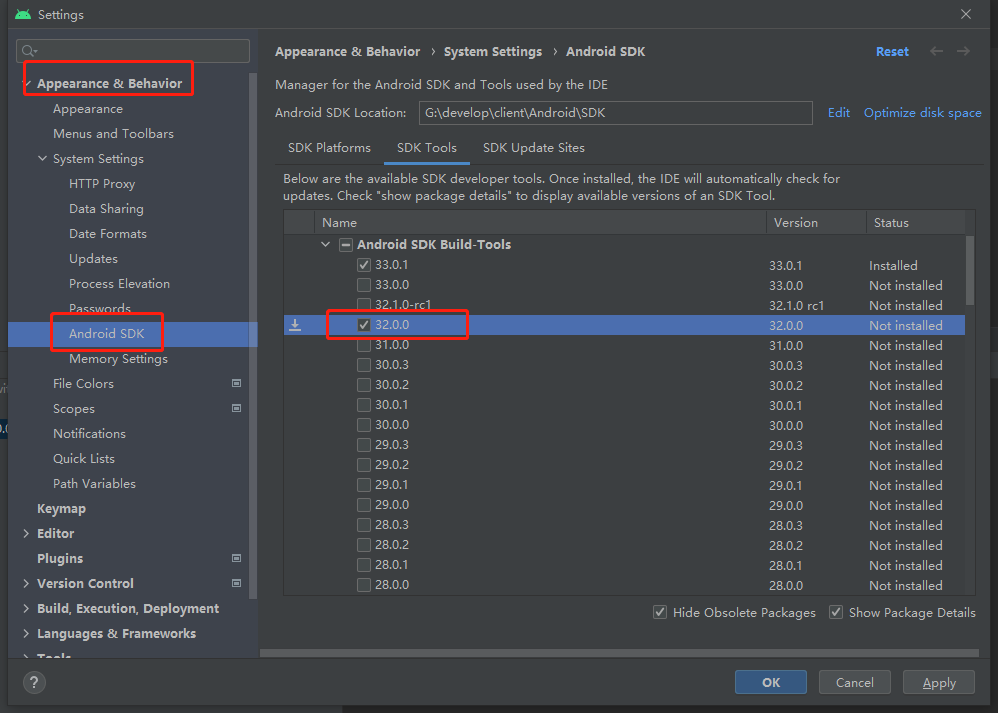This screenshot has width=998, height=713.
Task: Focus the settings search field
Action: coord(133,51)
